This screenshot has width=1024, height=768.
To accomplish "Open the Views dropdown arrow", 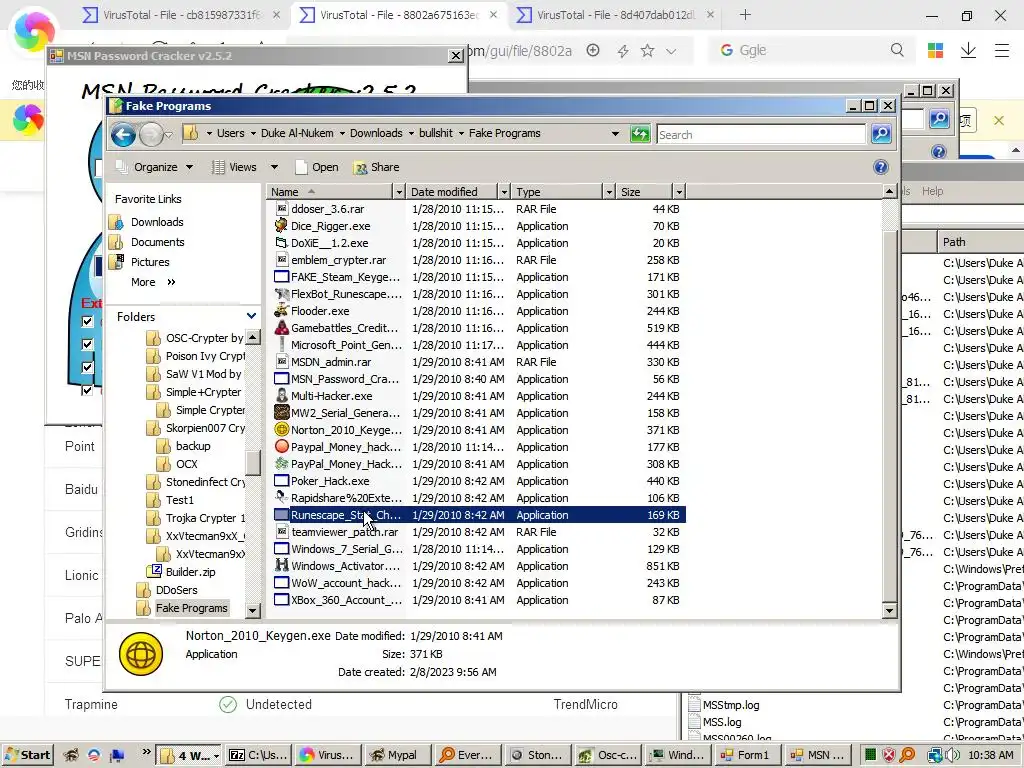I will pyautogui.click(x=274, y=167).
